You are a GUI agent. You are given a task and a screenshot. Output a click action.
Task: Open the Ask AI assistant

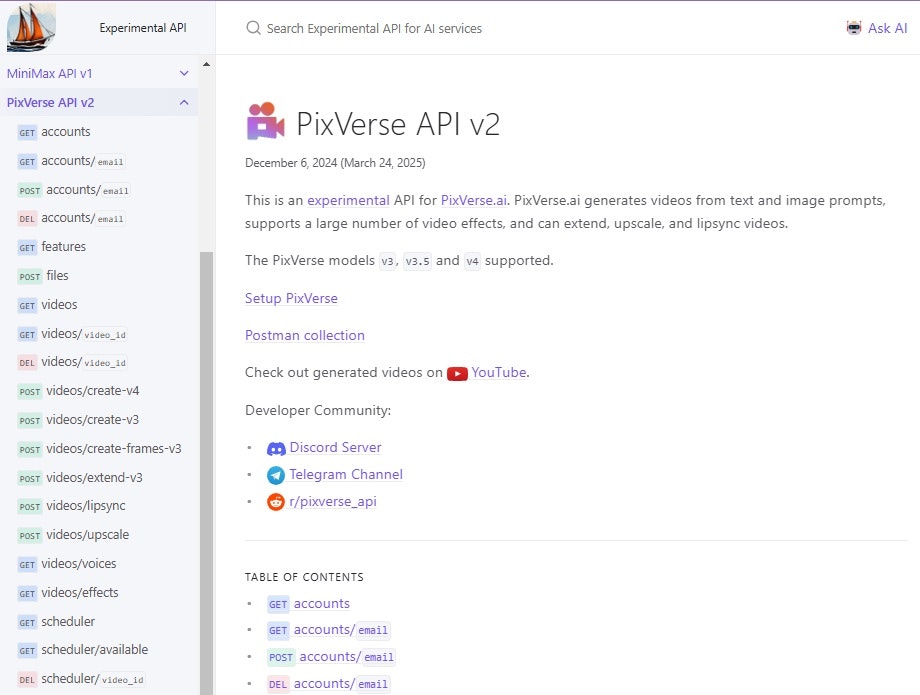click(877, 28)
